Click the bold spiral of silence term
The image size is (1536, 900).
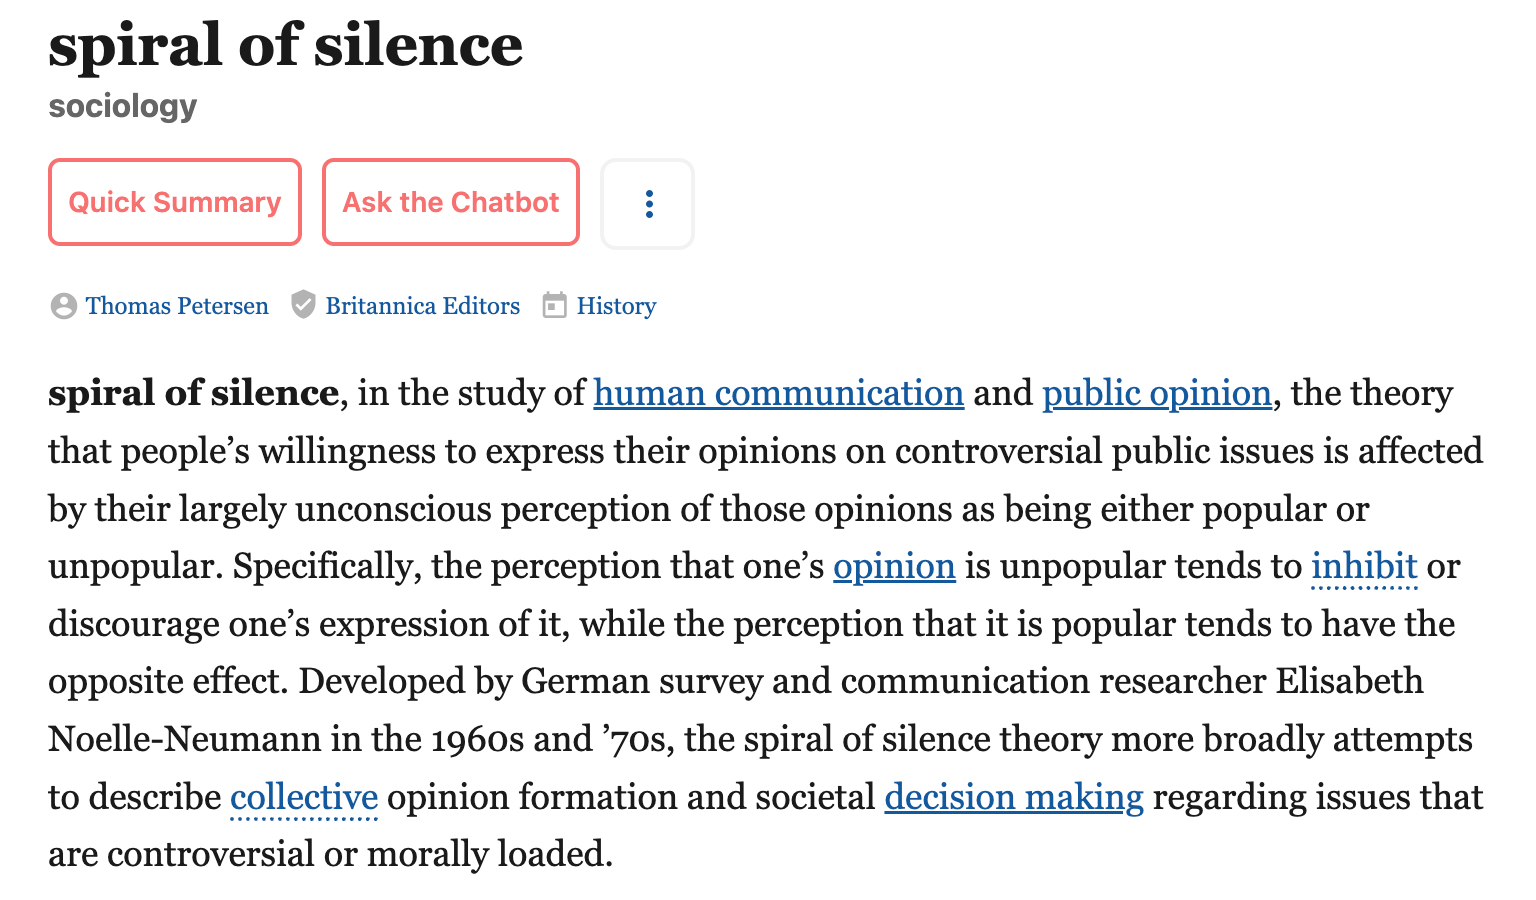point(193,393)
